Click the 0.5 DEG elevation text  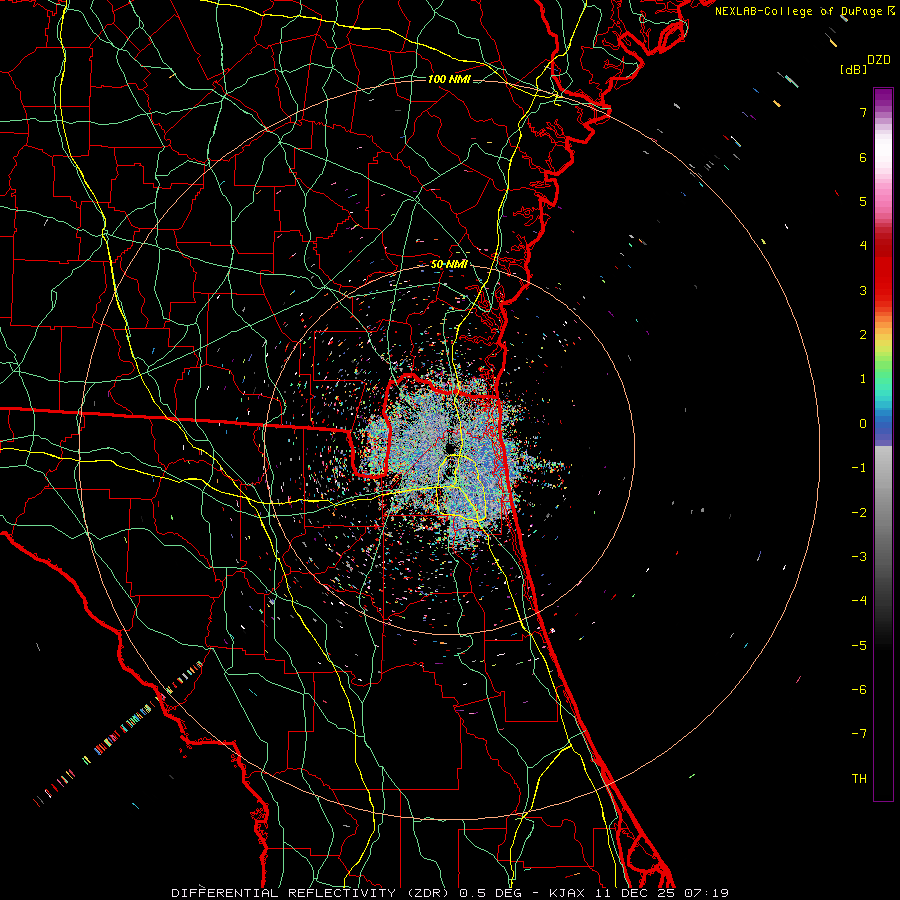(x=488, y=893)
